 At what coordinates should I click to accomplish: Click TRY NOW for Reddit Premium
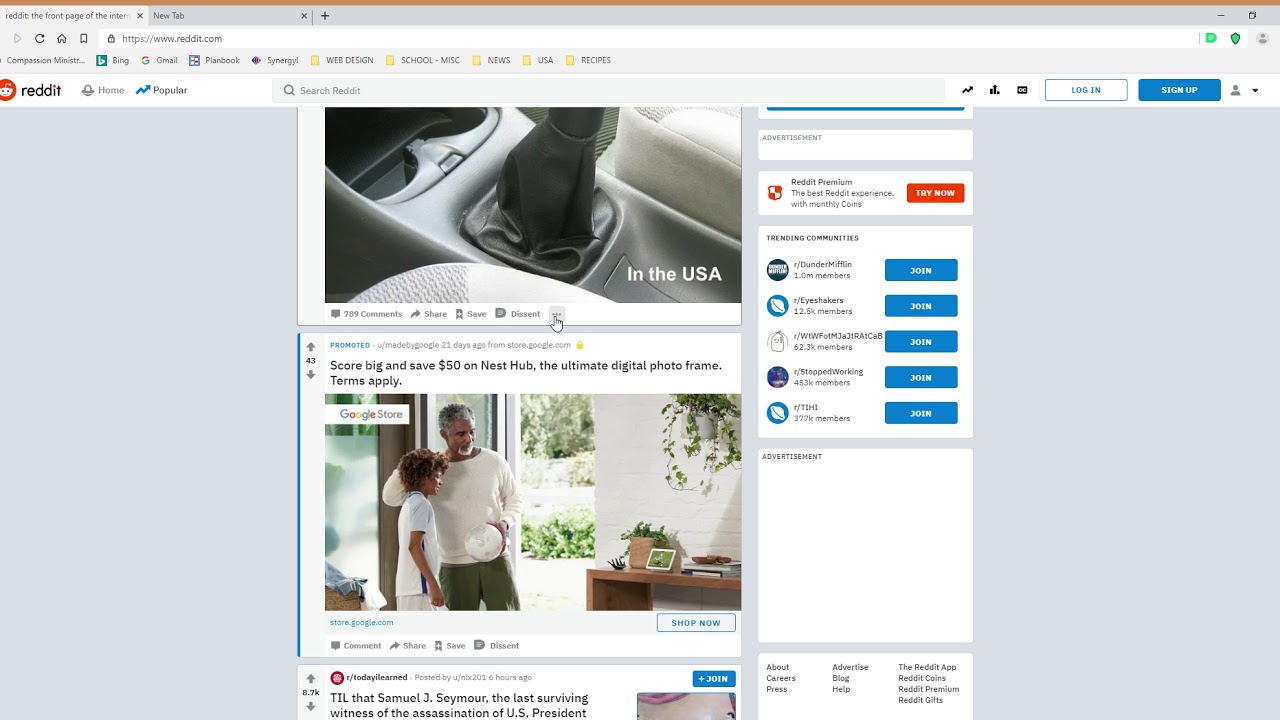935,193
